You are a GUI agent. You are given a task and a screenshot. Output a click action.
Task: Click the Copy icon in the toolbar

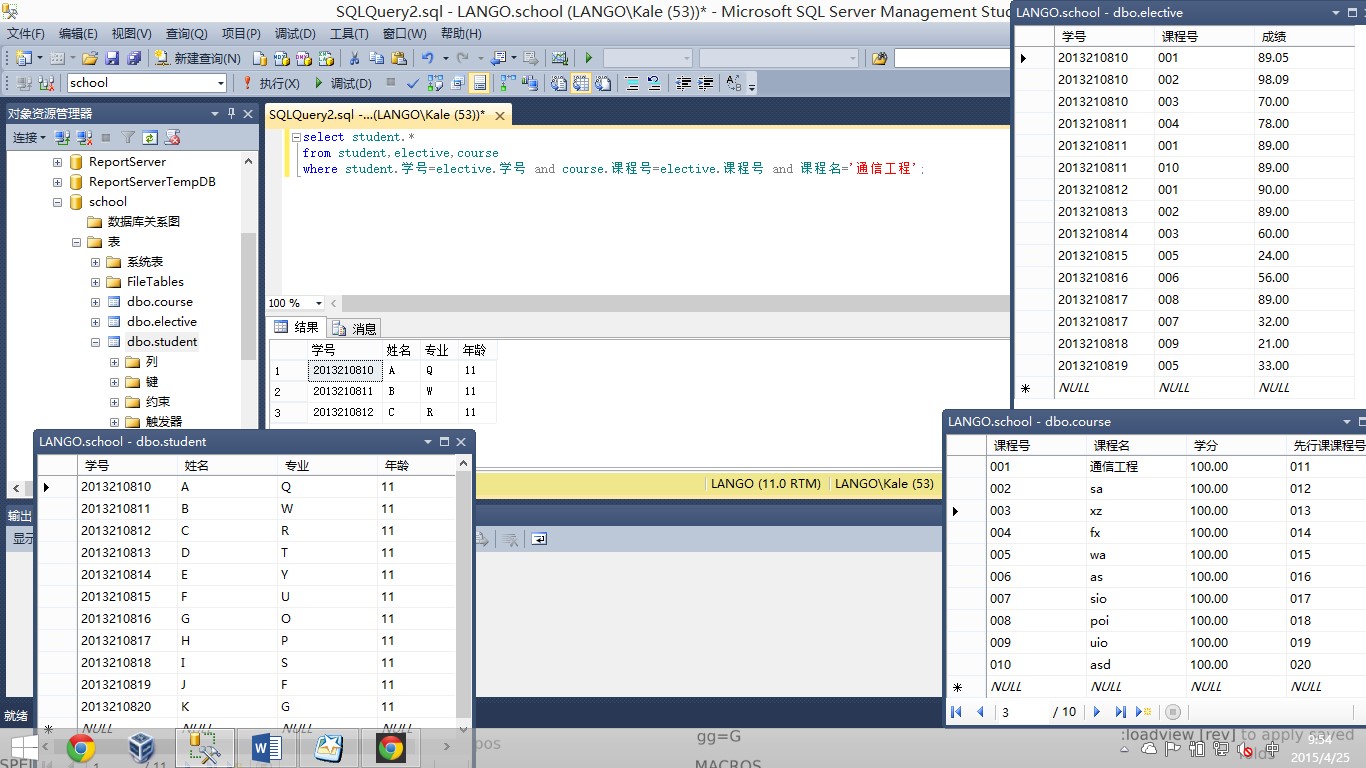376,58
